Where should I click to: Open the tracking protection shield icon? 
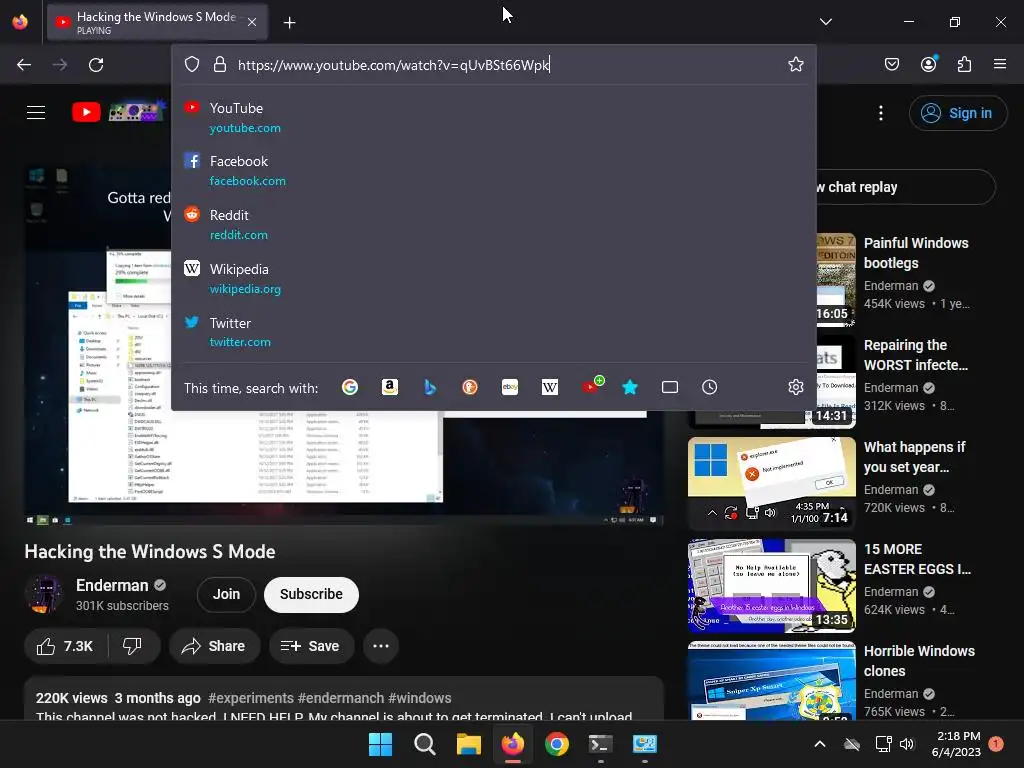191,64
